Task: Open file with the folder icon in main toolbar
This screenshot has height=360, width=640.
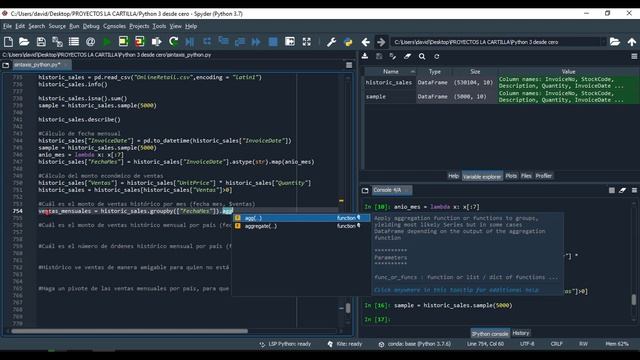Action: tap(24, 42)
